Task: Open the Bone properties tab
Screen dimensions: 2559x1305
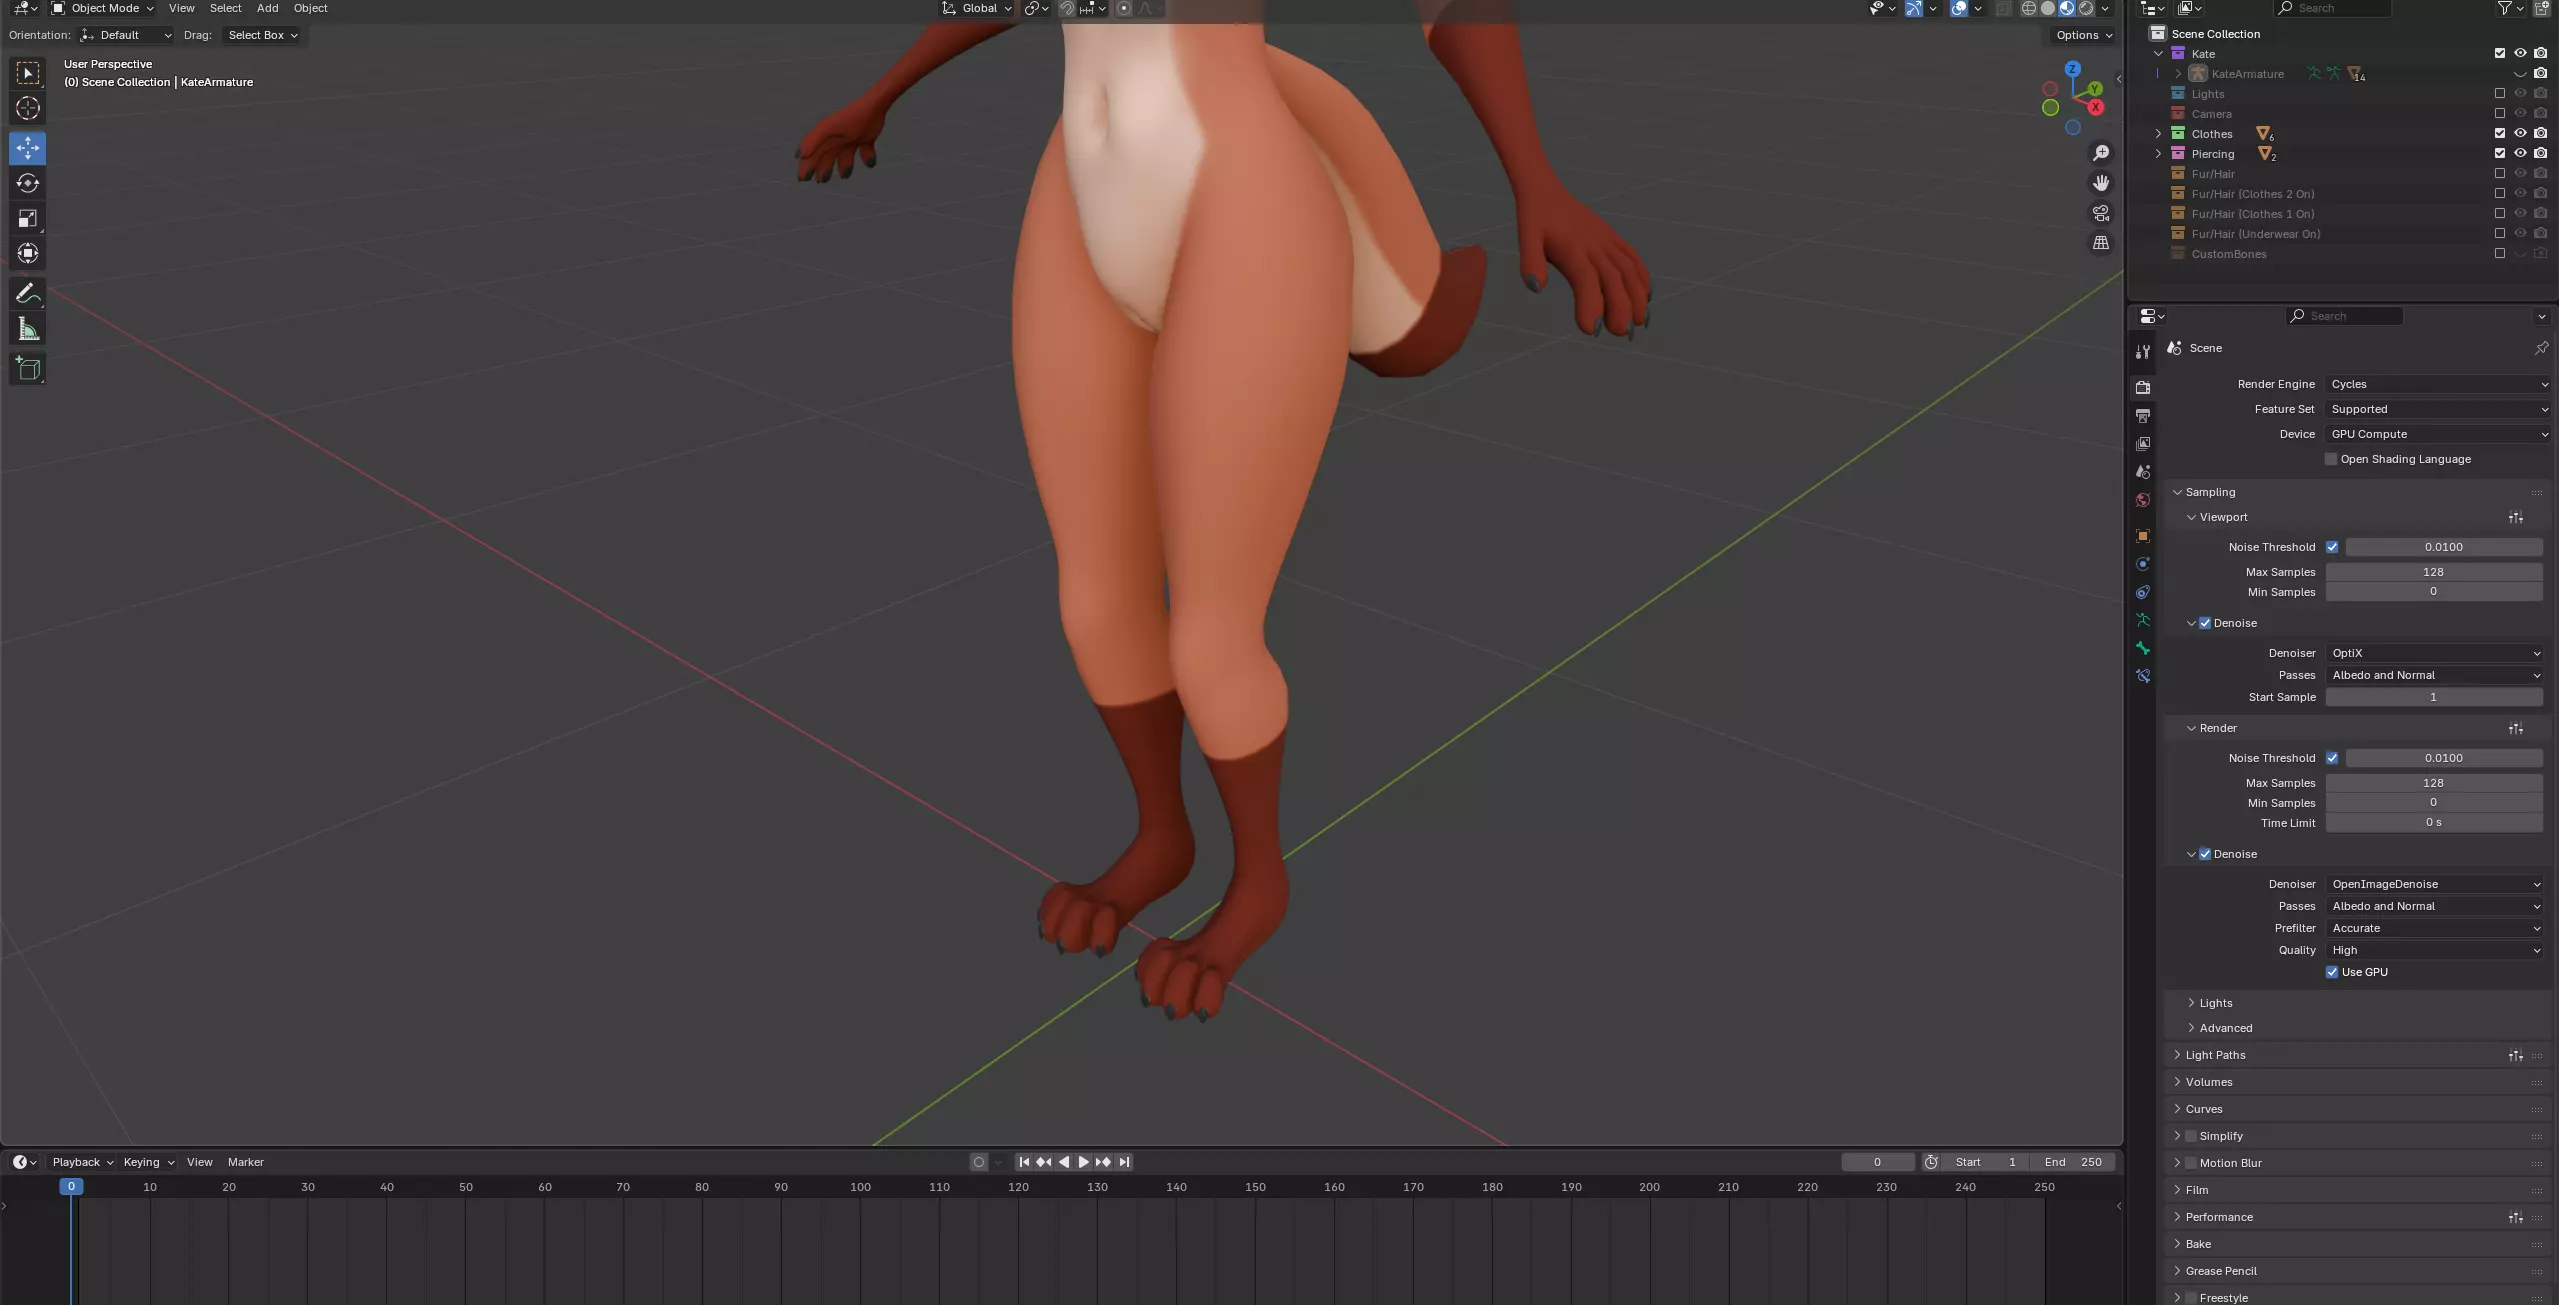Action: 2143,648
